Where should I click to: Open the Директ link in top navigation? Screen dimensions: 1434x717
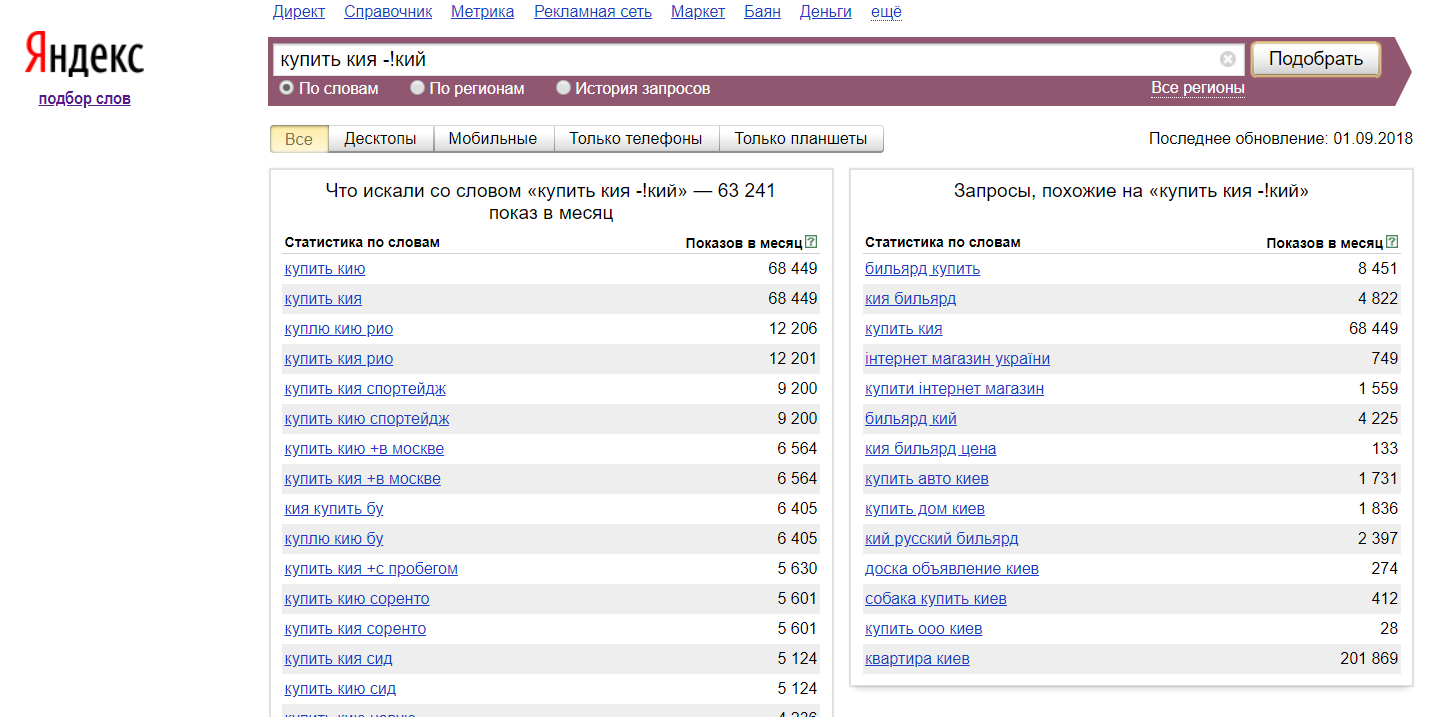(x=299, y=12)
